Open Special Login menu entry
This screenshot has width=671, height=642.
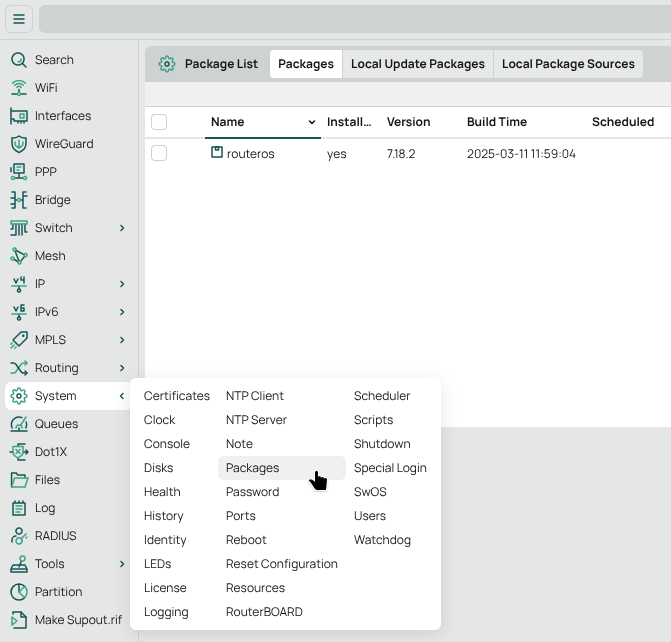click(390, 468)
